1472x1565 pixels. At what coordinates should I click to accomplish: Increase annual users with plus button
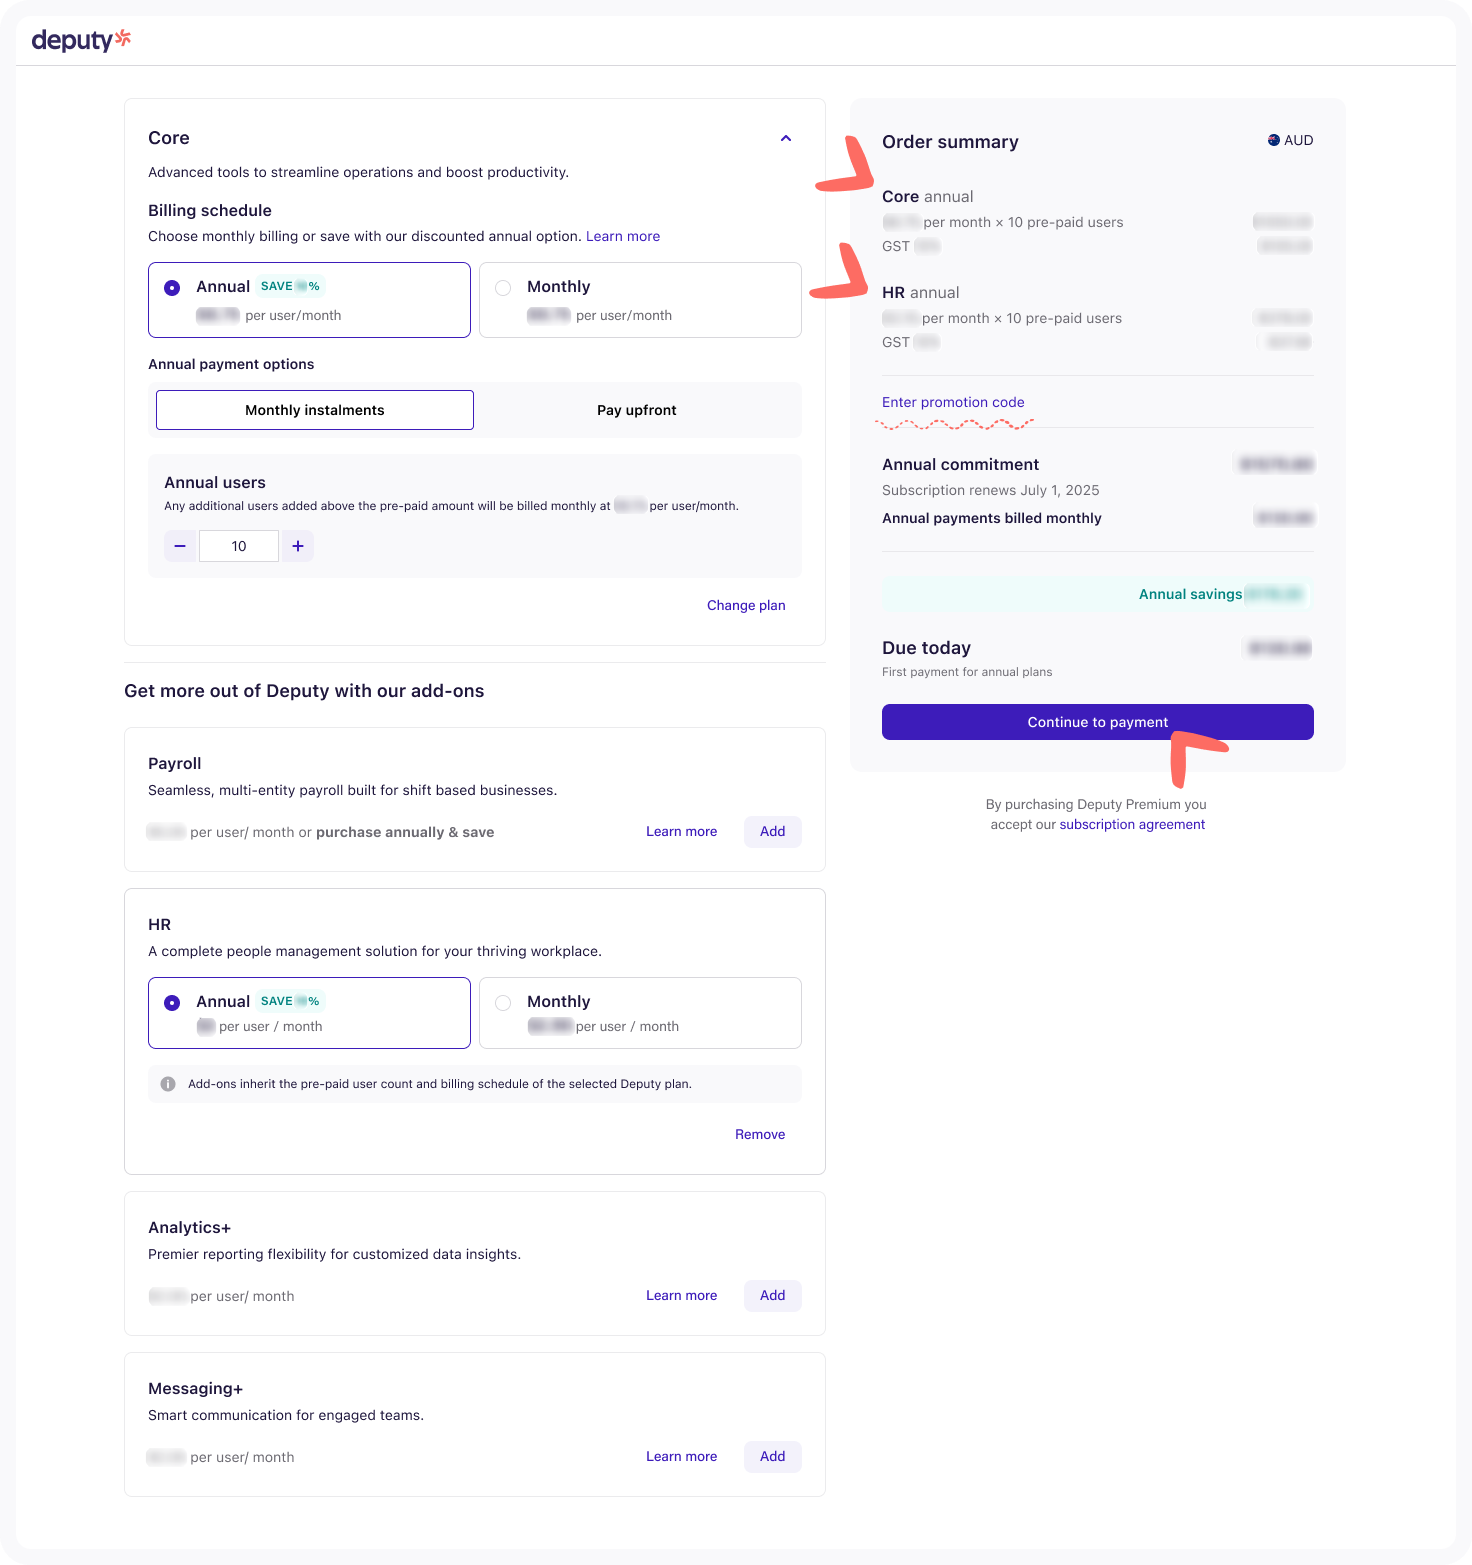click(x=298, y=546)
